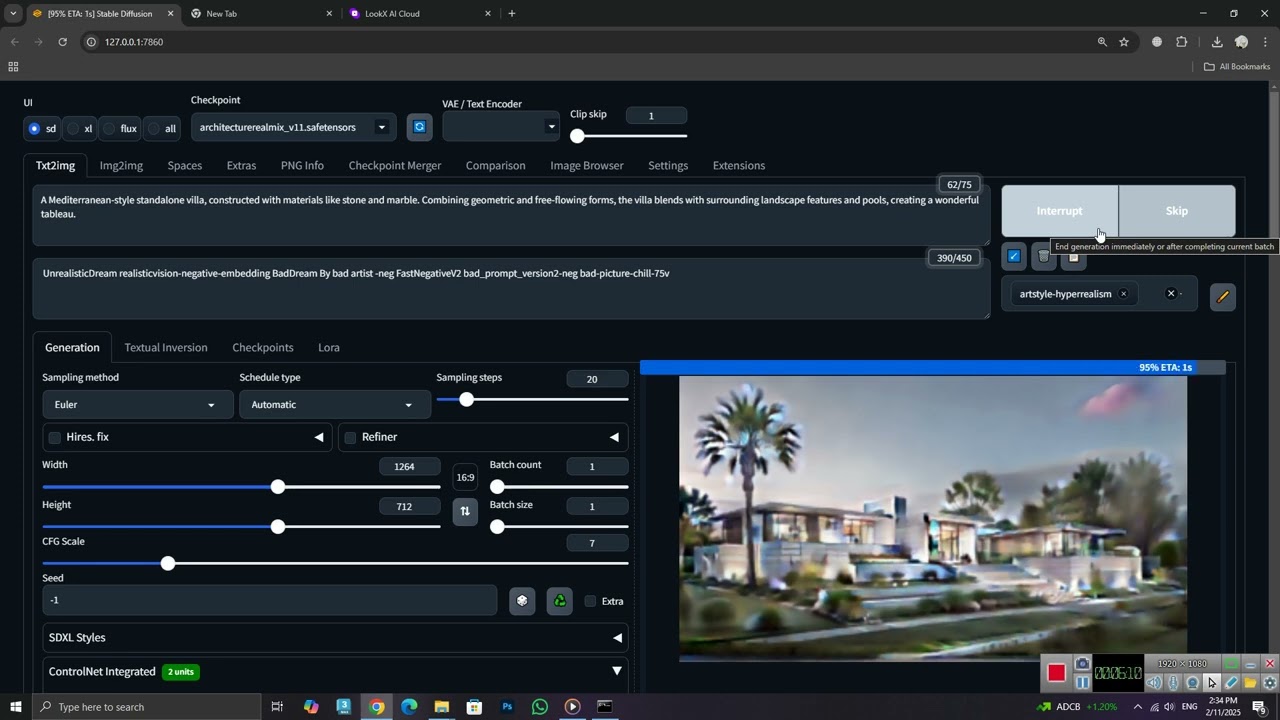The width and height of the screenshot is (1280, 720).
Task: Click the generated villa preview image
Action: [933, 517]
